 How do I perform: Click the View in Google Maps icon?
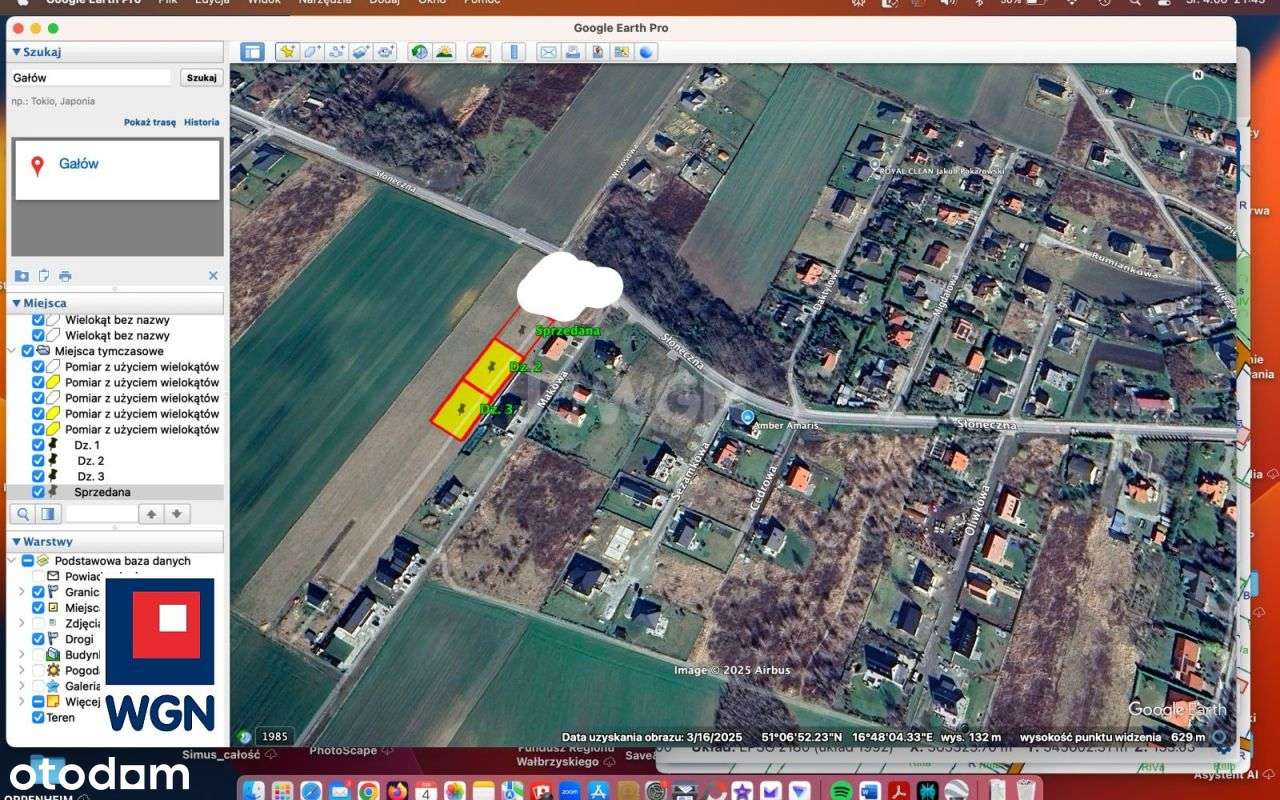[x=622, y=51]
